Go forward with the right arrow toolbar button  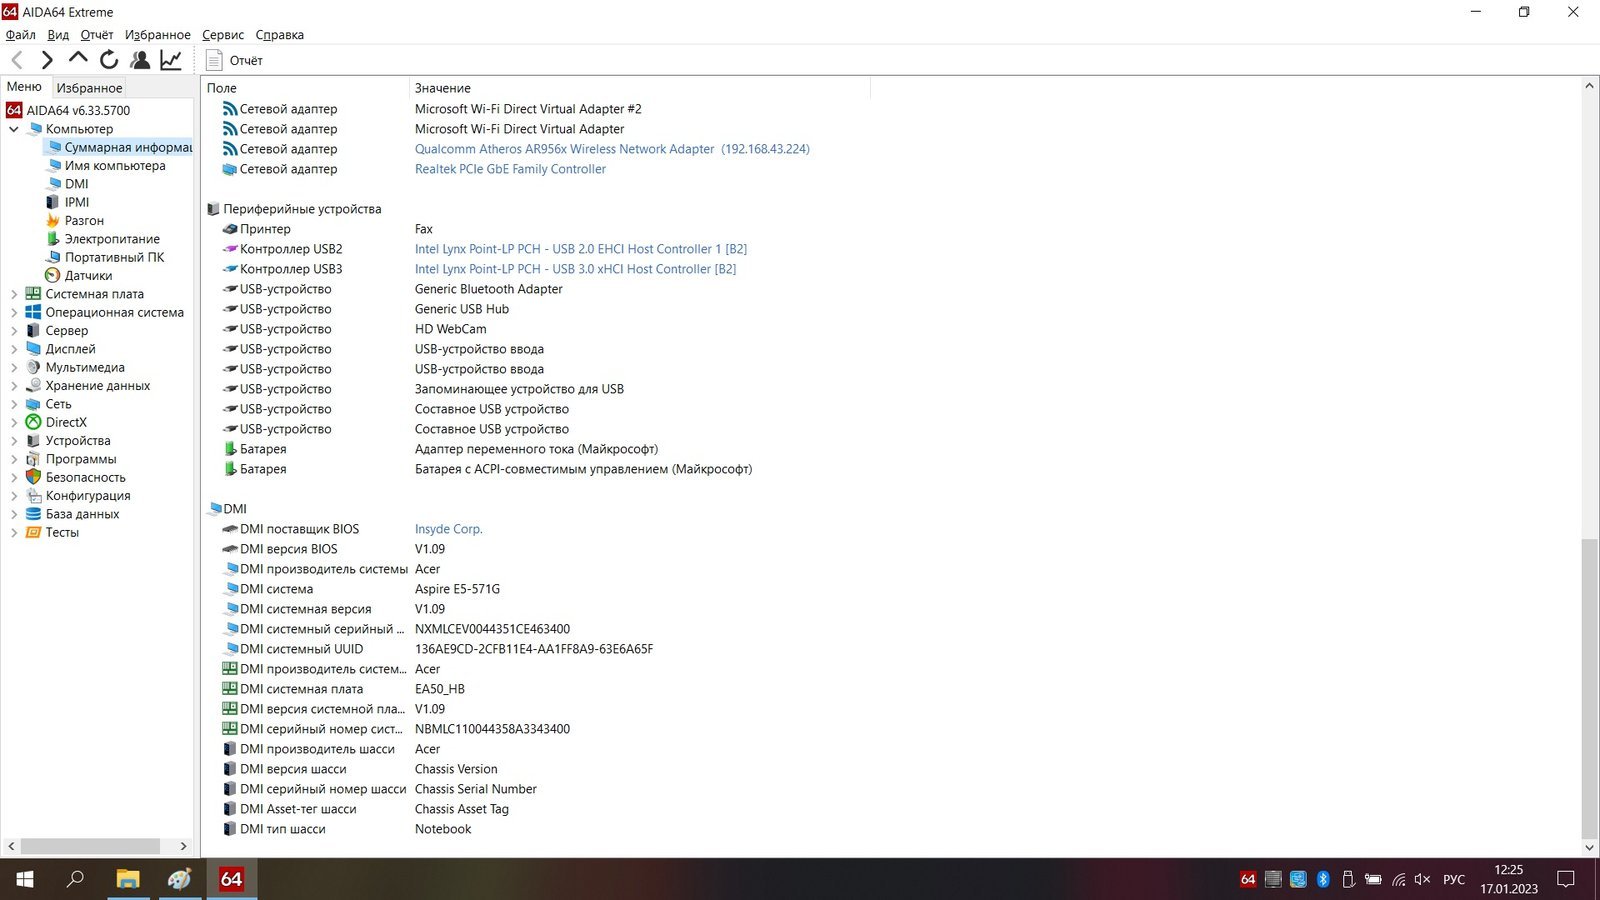click(47, 60)
